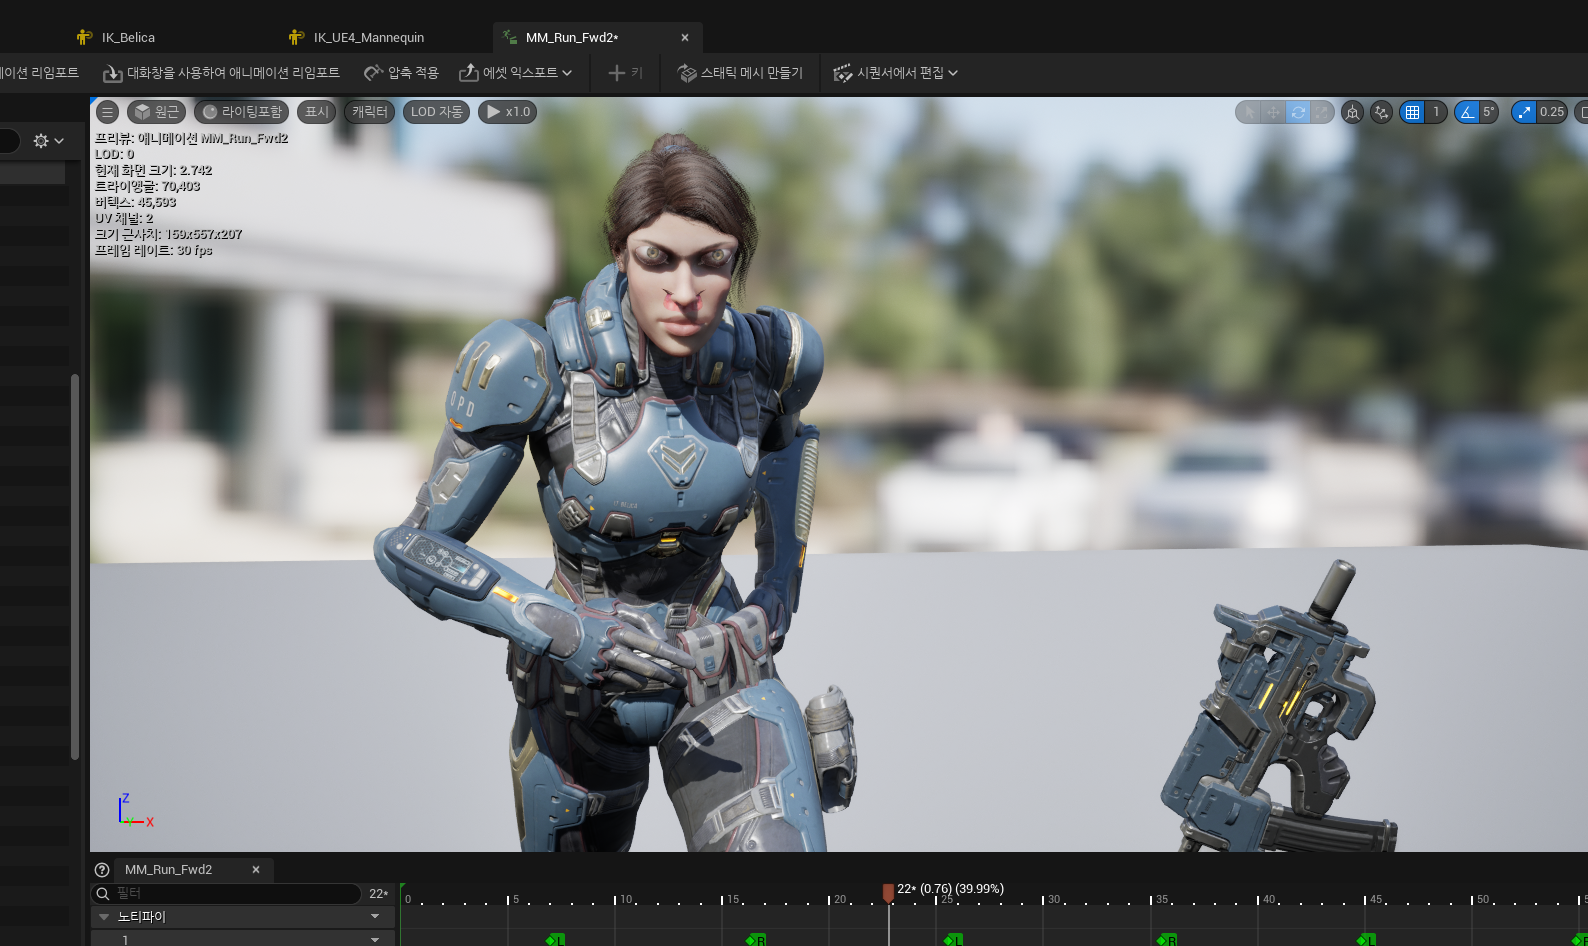1588x946 pixels.
Task: Open the settings gear dropdown in left panel
Action: tap(48, 141)
